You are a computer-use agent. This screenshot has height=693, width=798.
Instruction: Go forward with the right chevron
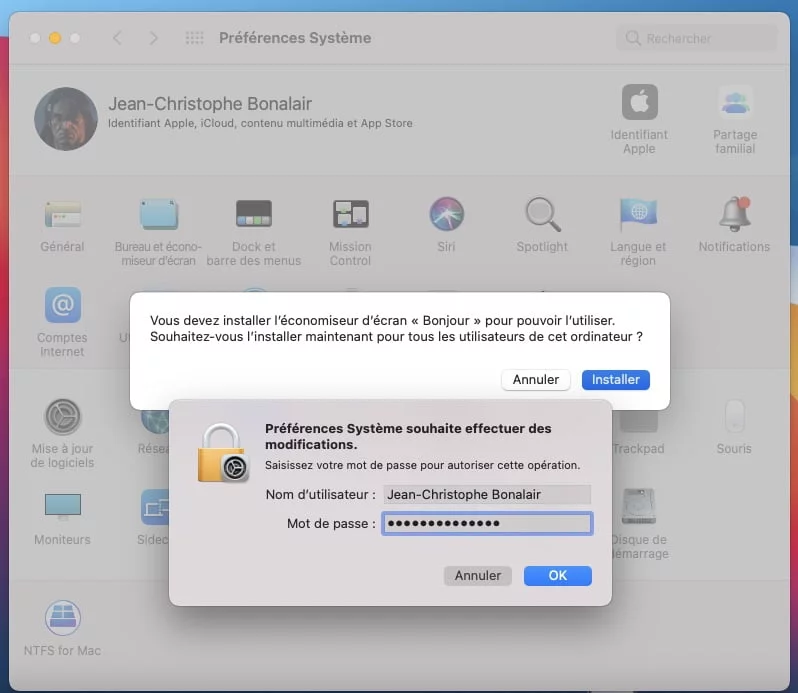point(154,38)
